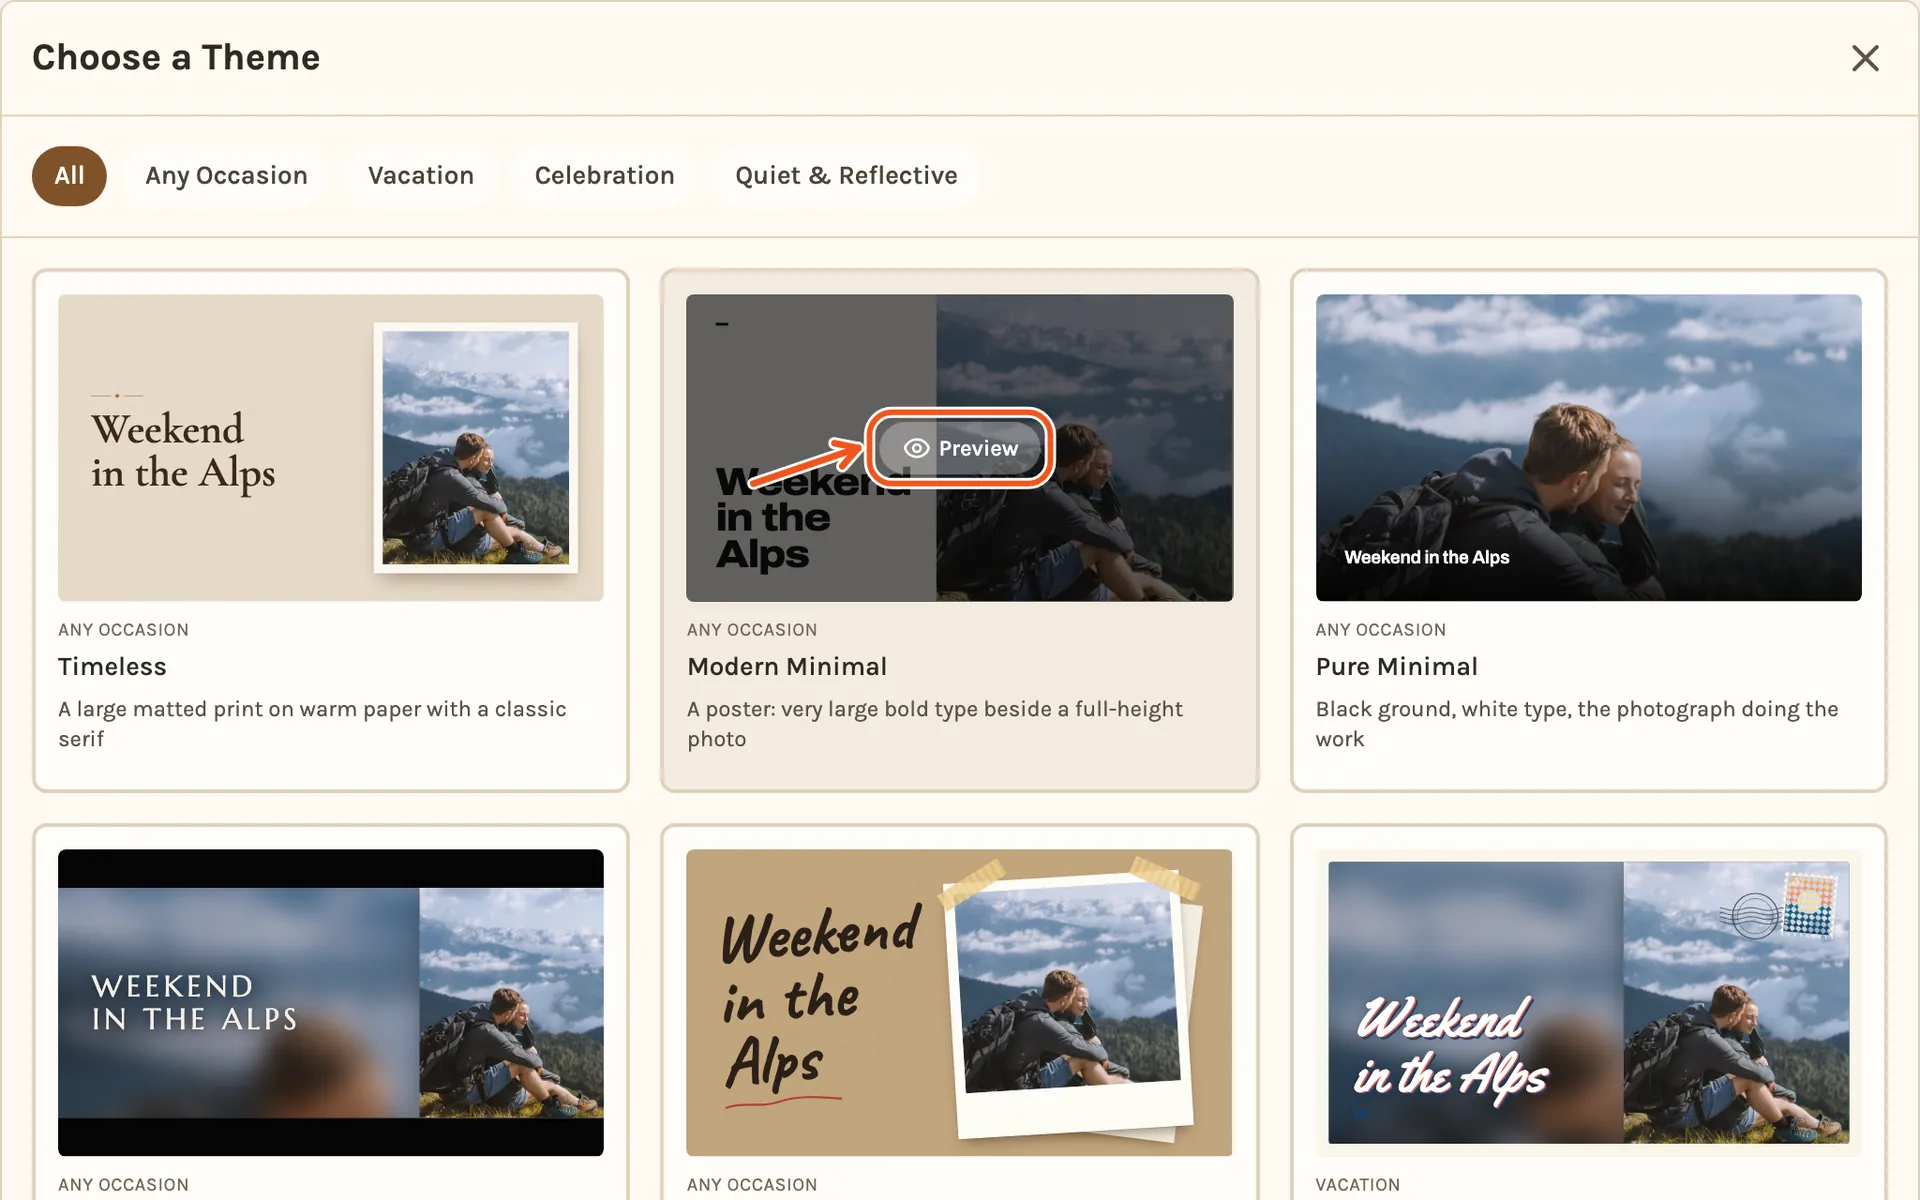Click the Preview button on Modern Minimal
This screenshot has height=1200, width=1920.
(x=960, y=448)
